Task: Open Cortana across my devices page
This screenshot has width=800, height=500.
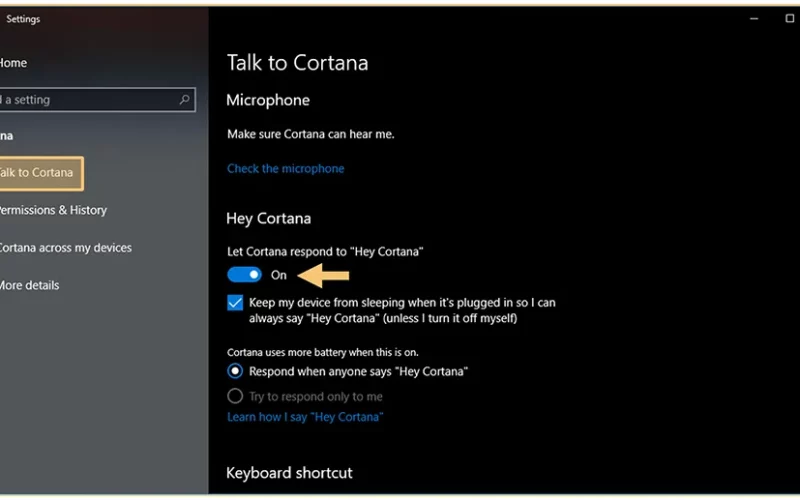Action: (x=65, y=247)
